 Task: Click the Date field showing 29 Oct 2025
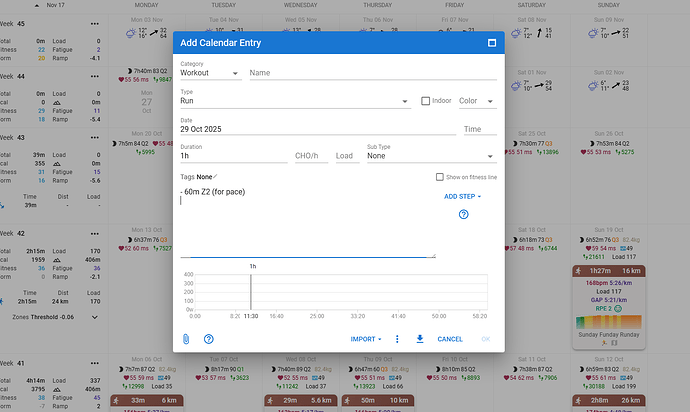[315, 129]
